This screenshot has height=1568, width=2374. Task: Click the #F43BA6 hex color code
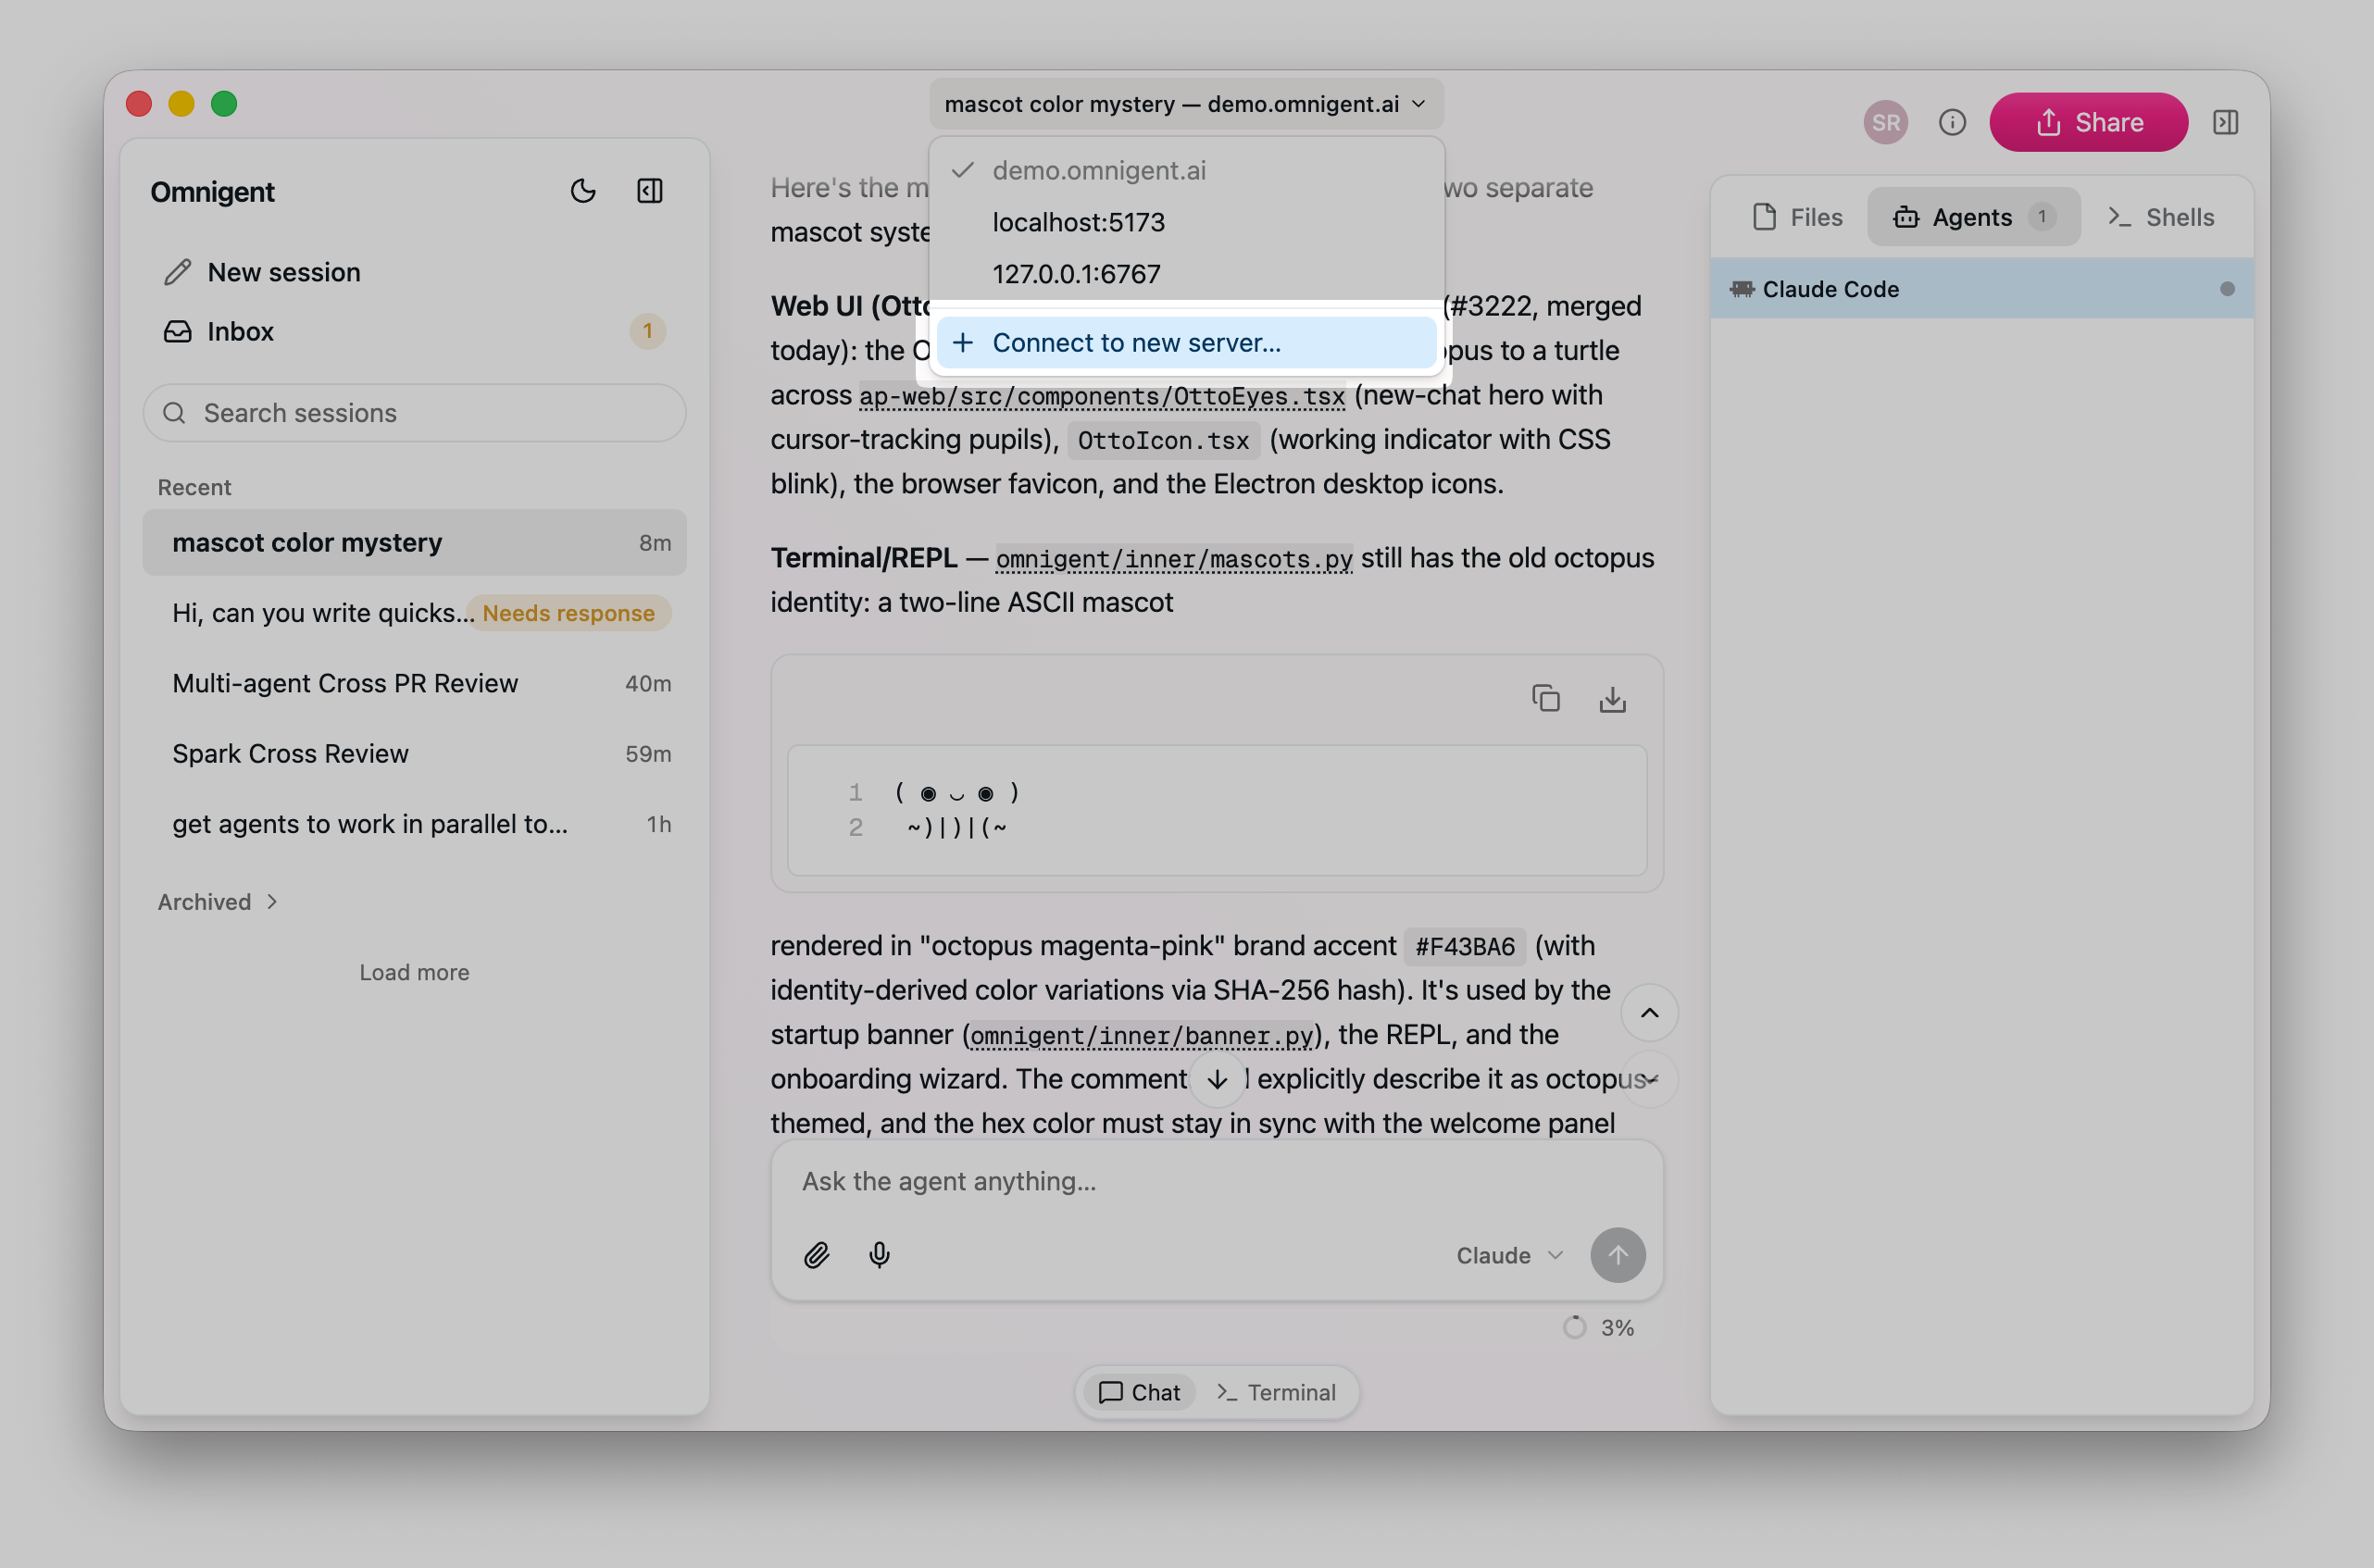1464,946
